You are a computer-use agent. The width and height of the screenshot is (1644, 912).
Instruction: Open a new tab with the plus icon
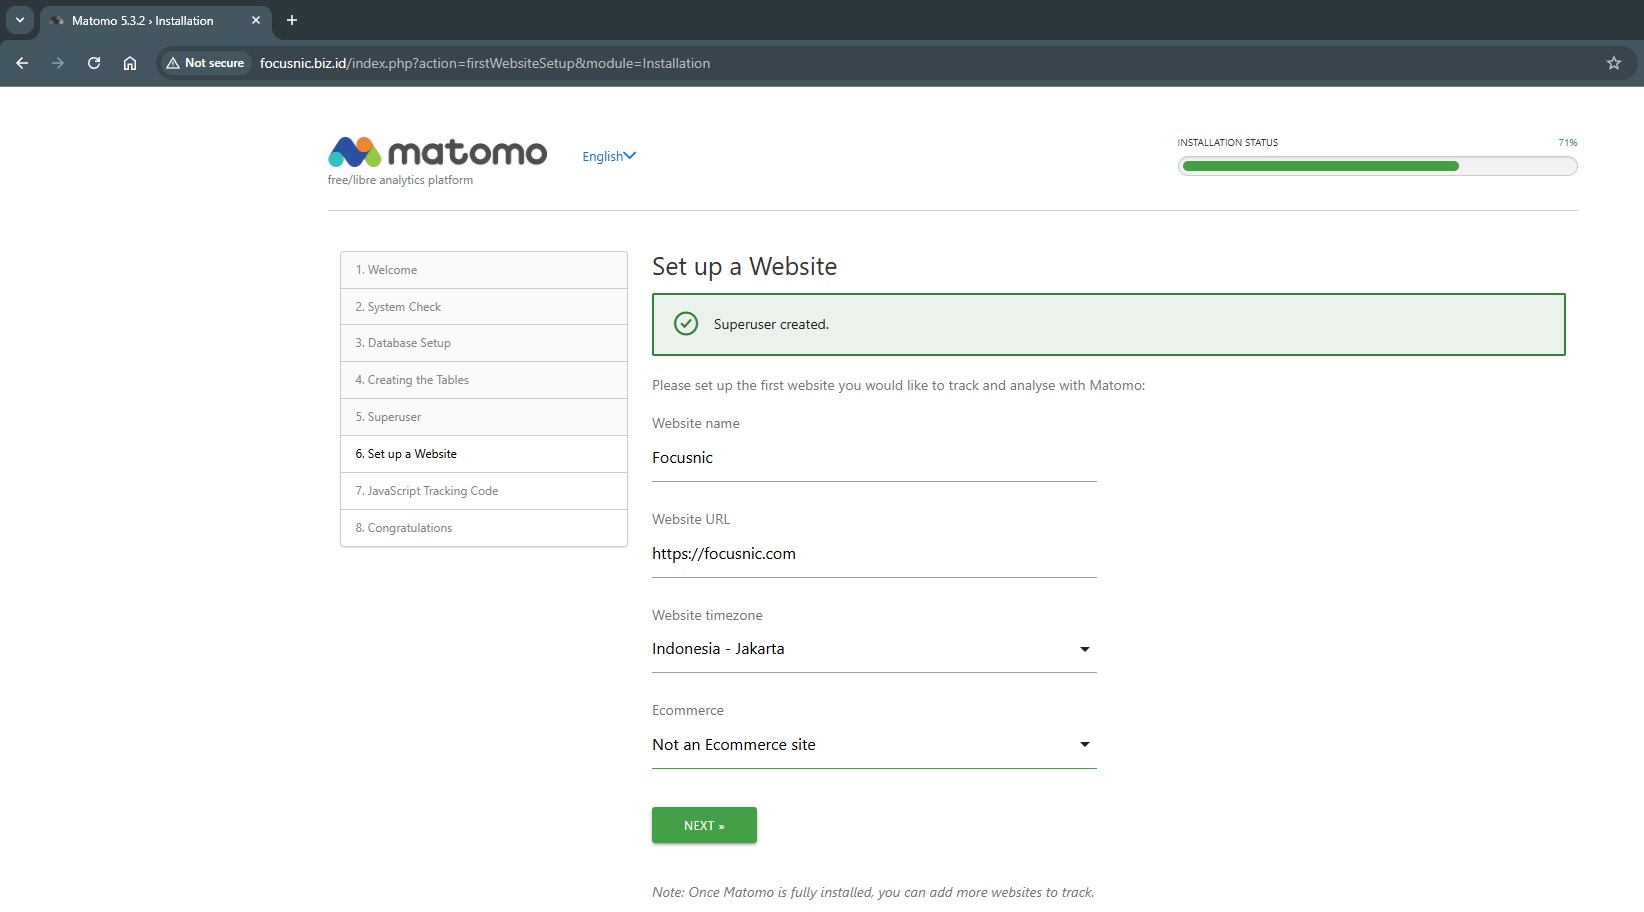point(292,20)
